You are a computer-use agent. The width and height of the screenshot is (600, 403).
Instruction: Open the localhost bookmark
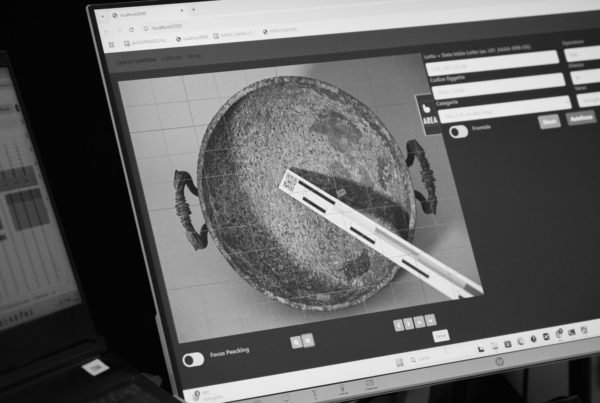[192, 38]
